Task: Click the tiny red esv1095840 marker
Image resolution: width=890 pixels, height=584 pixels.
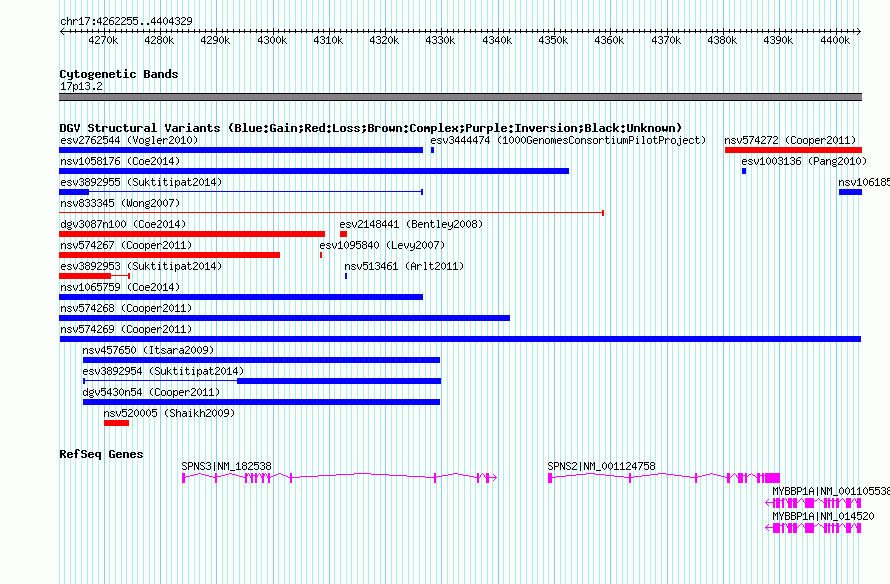Action: click(321, 255)
